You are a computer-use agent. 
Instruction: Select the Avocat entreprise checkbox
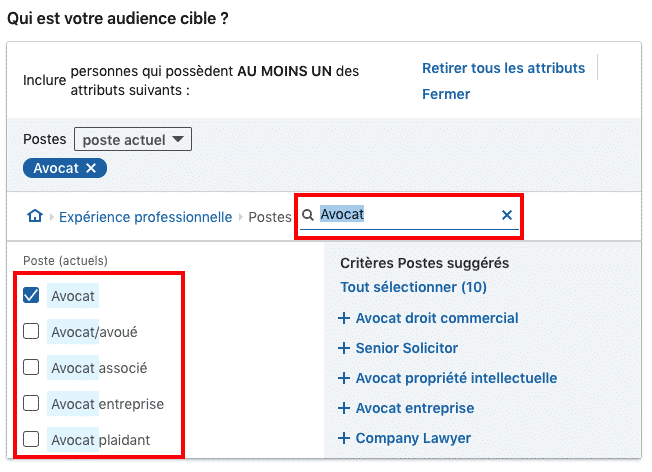pyautogui.click(x=31, y=404)
